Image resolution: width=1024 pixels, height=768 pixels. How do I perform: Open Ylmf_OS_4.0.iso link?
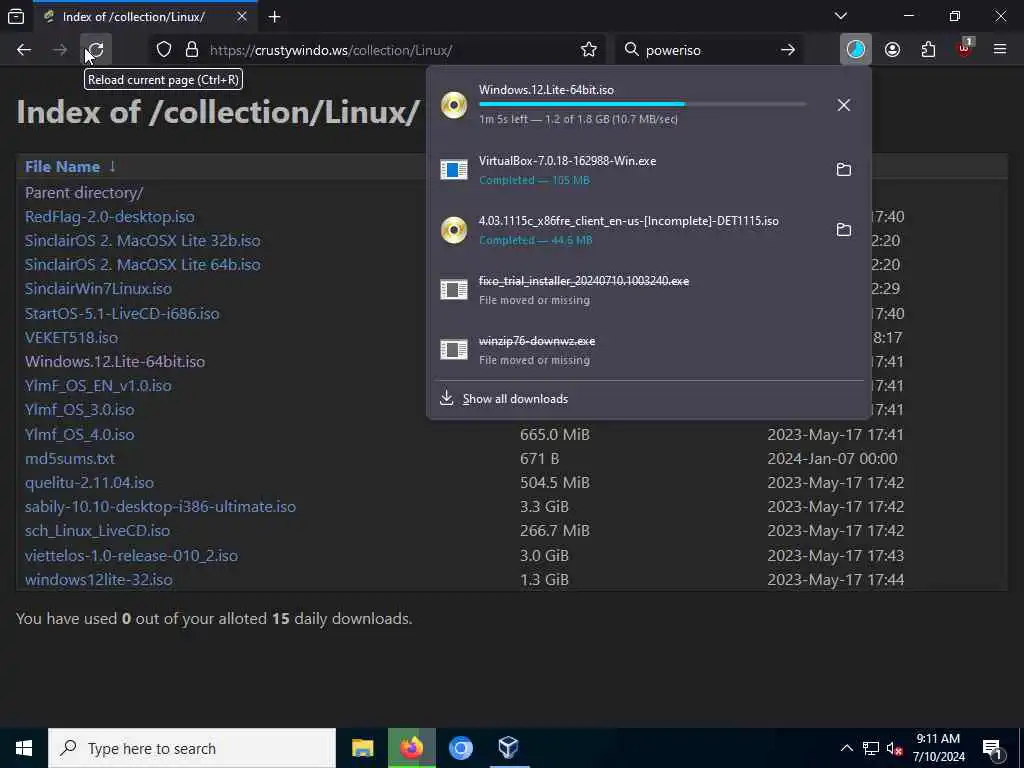pos(80,434)
